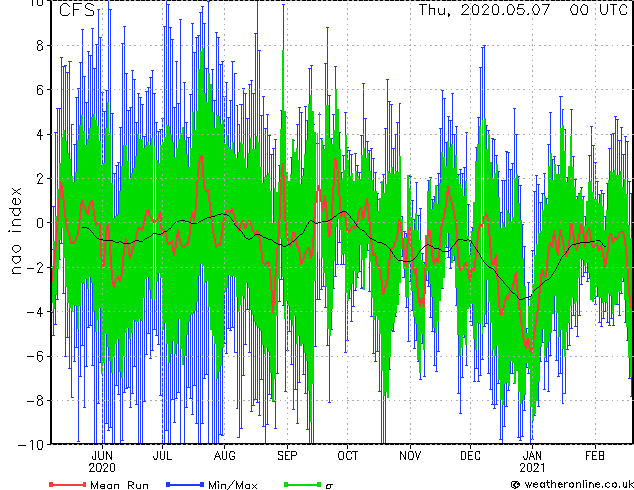634x490 pixels.
Task: Click the Mean Run legend text
Action: tap(119, 485)
